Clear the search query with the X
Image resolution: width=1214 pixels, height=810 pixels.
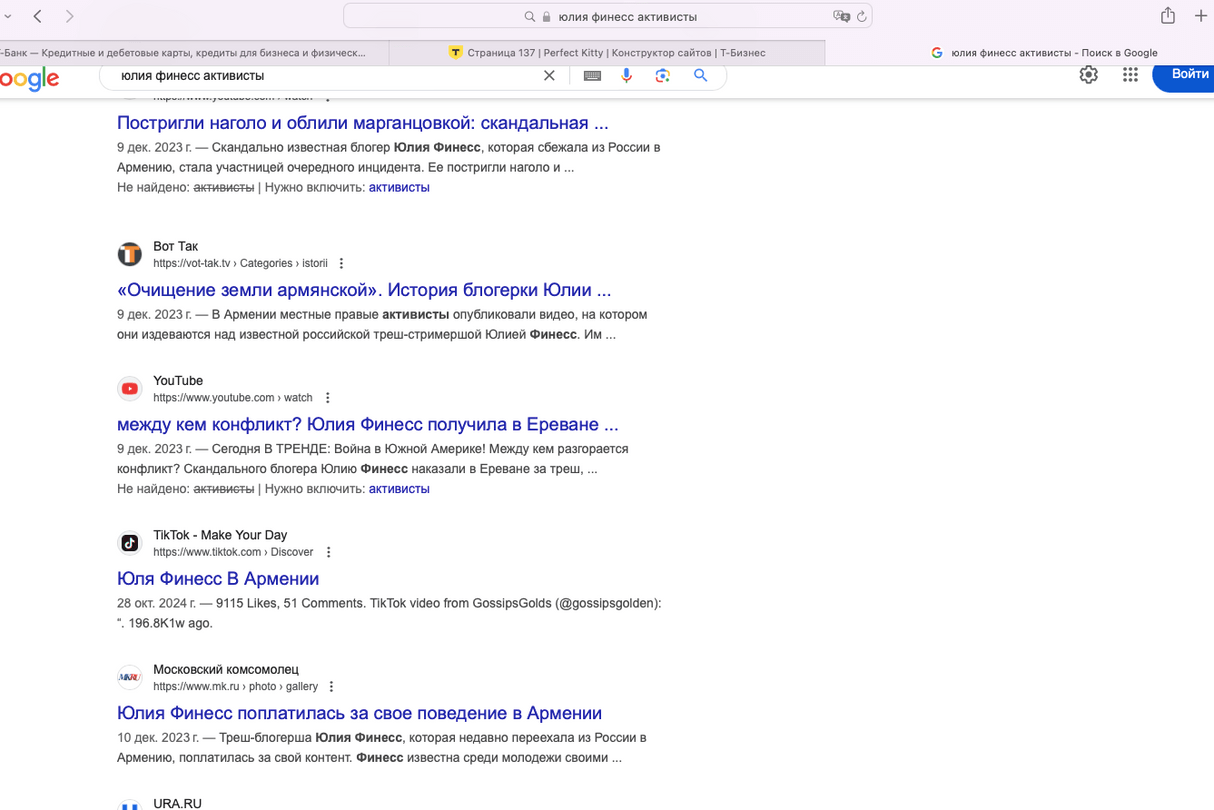click(549, 76)
